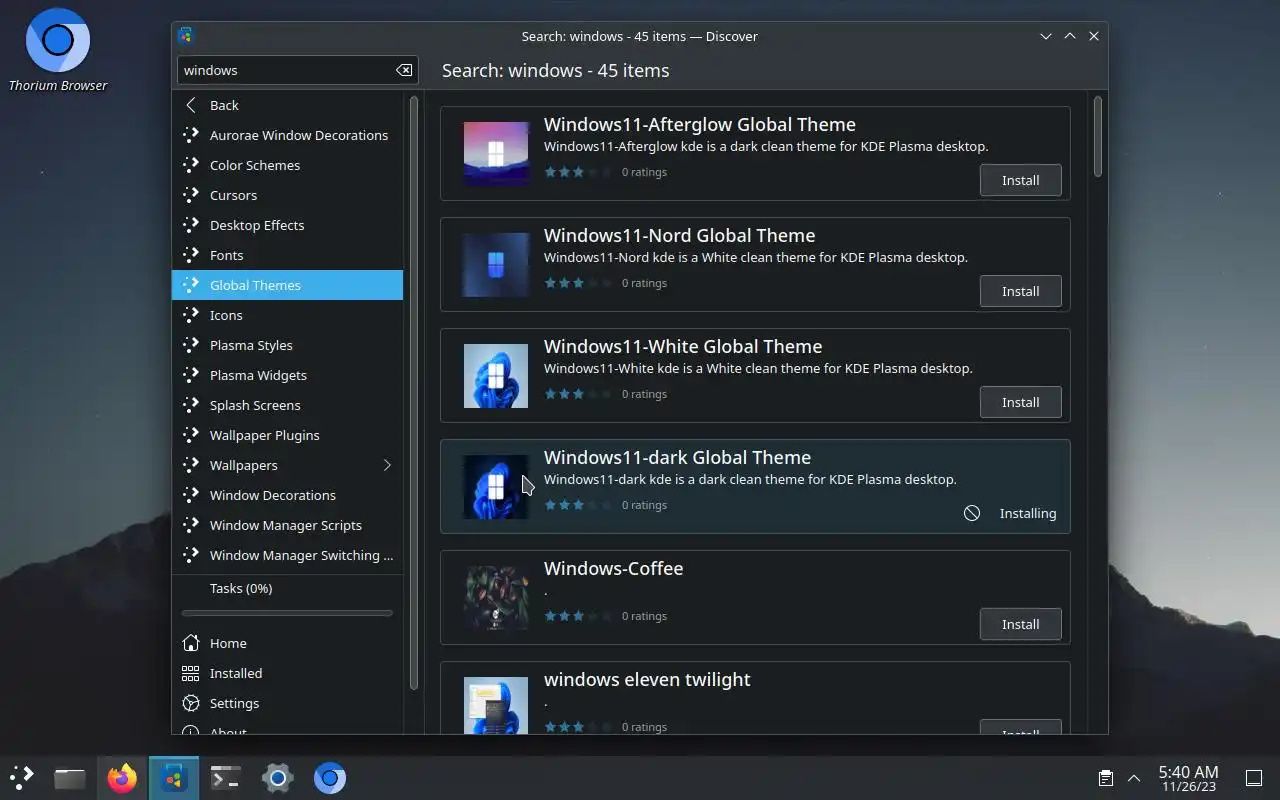Open the Windows-Coffee title
1280x800 pixels.
tap(613, 568)
